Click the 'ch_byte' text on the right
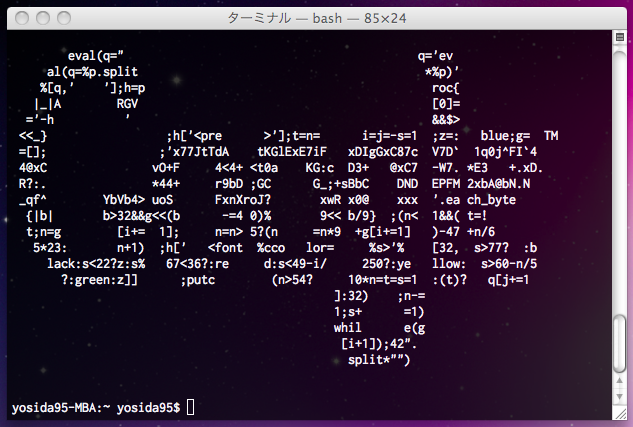The image size is (633, 427). pyautogui.click(x=490, y=198)
